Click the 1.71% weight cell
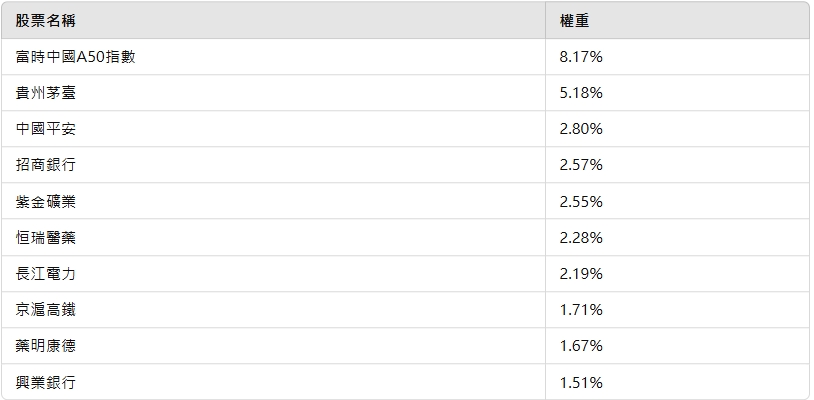The image size is (814, 400). tap(581, 309)
